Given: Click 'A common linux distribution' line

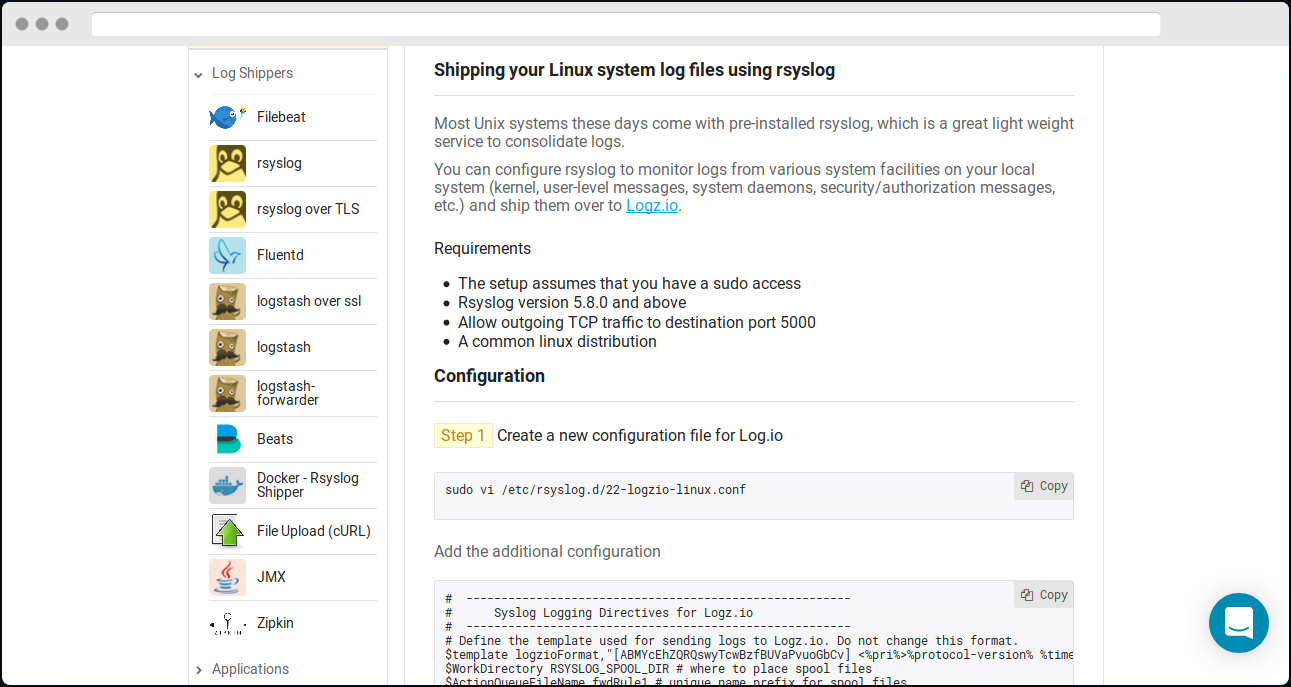Looking at the screenshot, I should point(557,341).
